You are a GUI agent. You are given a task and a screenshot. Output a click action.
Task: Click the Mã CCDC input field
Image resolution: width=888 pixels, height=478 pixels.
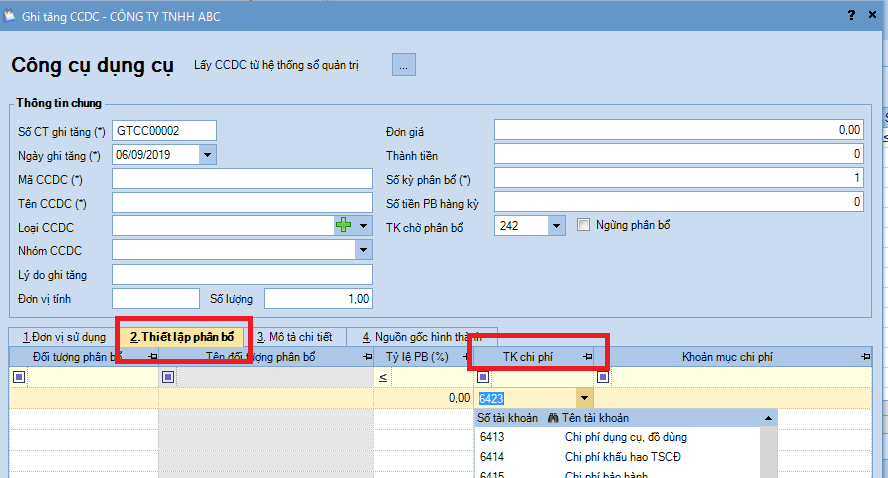coord(242,179)
